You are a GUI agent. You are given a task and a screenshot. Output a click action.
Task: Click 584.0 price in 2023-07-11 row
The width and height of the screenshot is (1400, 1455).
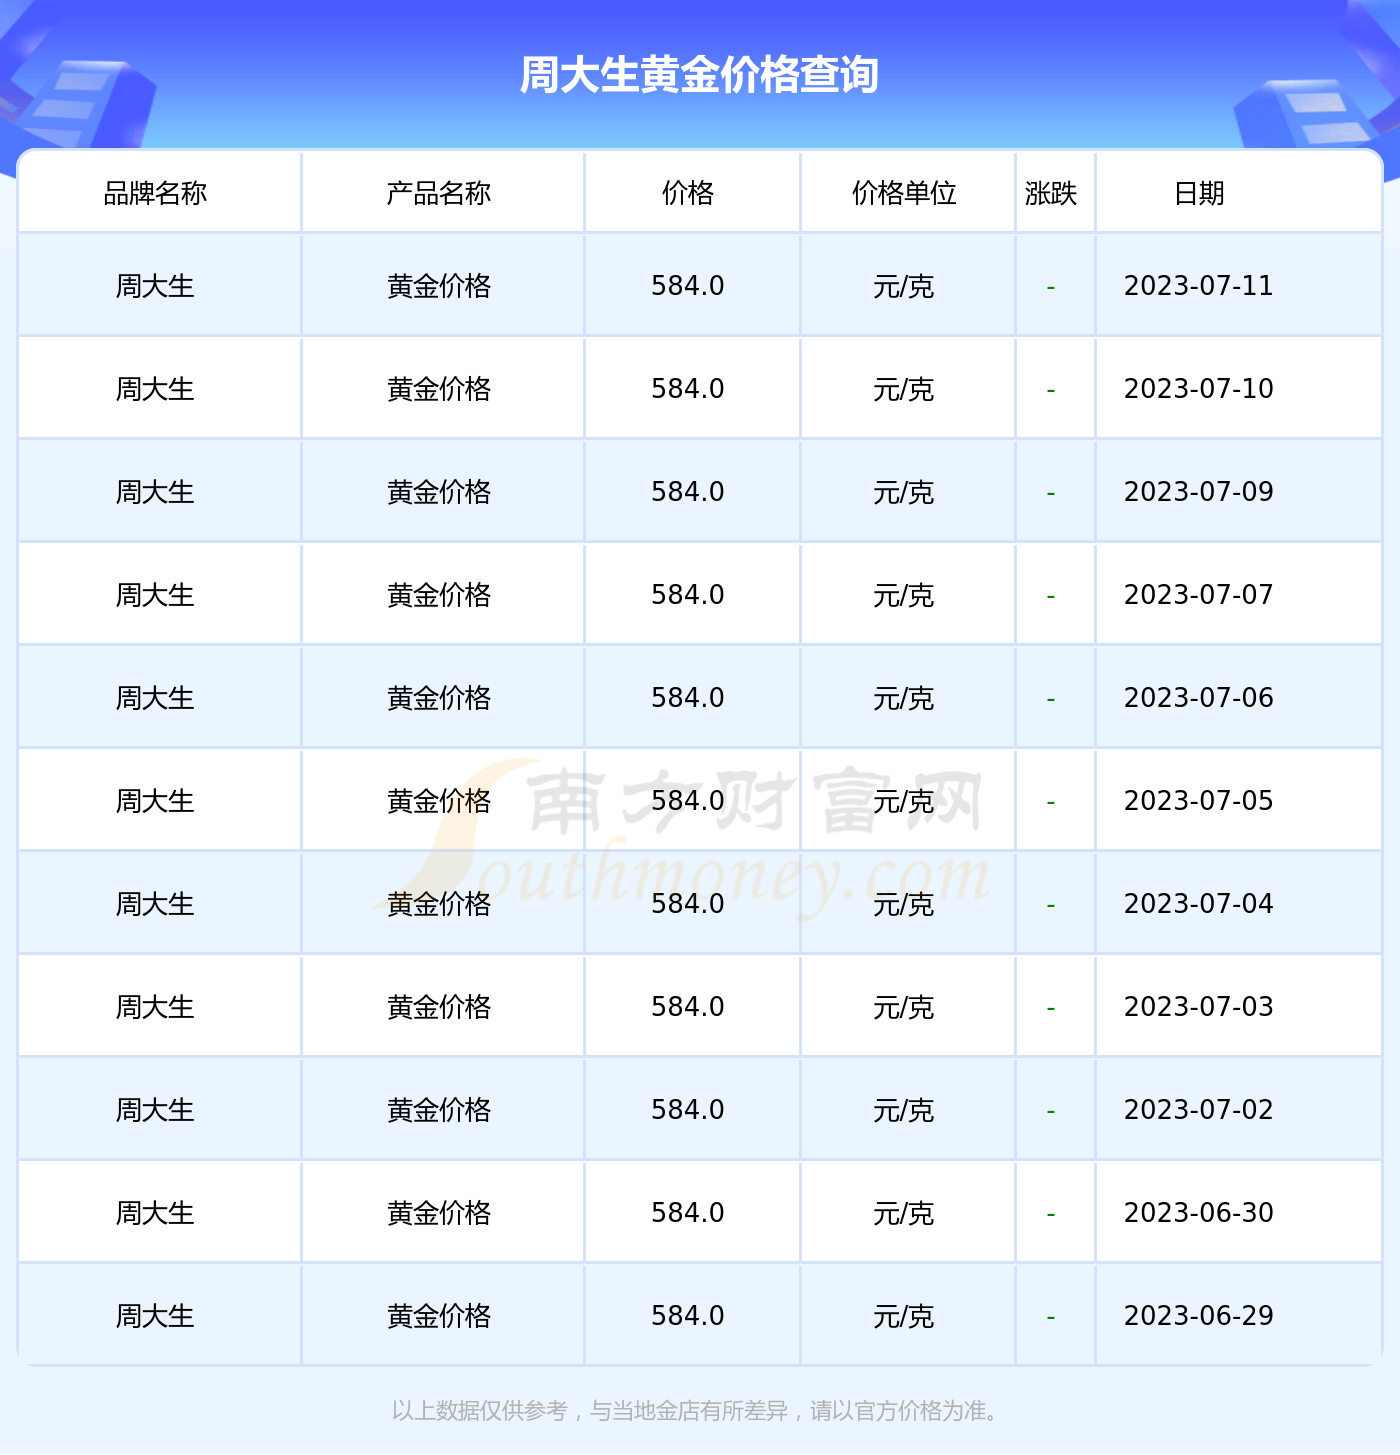coord(688,286)
